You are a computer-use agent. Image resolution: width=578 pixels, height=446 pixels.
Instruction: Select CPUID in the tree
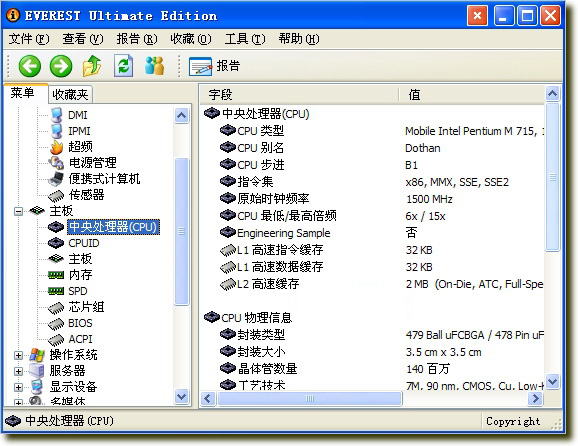point(84,243)
